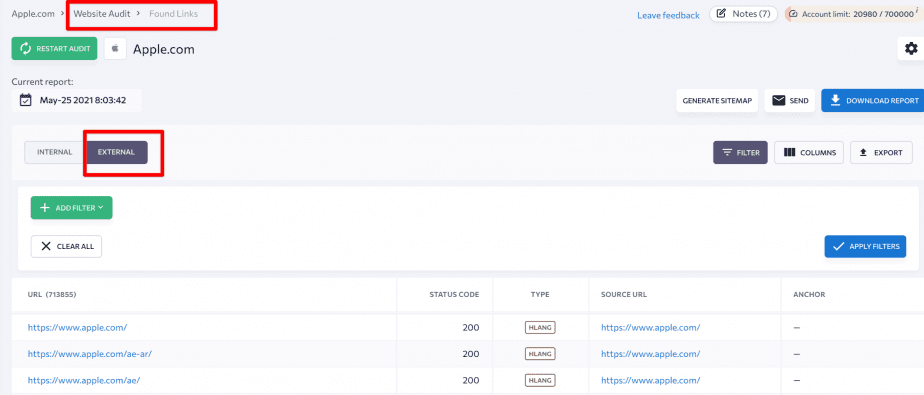Open the Add Filter dropdown

[71, 208]
